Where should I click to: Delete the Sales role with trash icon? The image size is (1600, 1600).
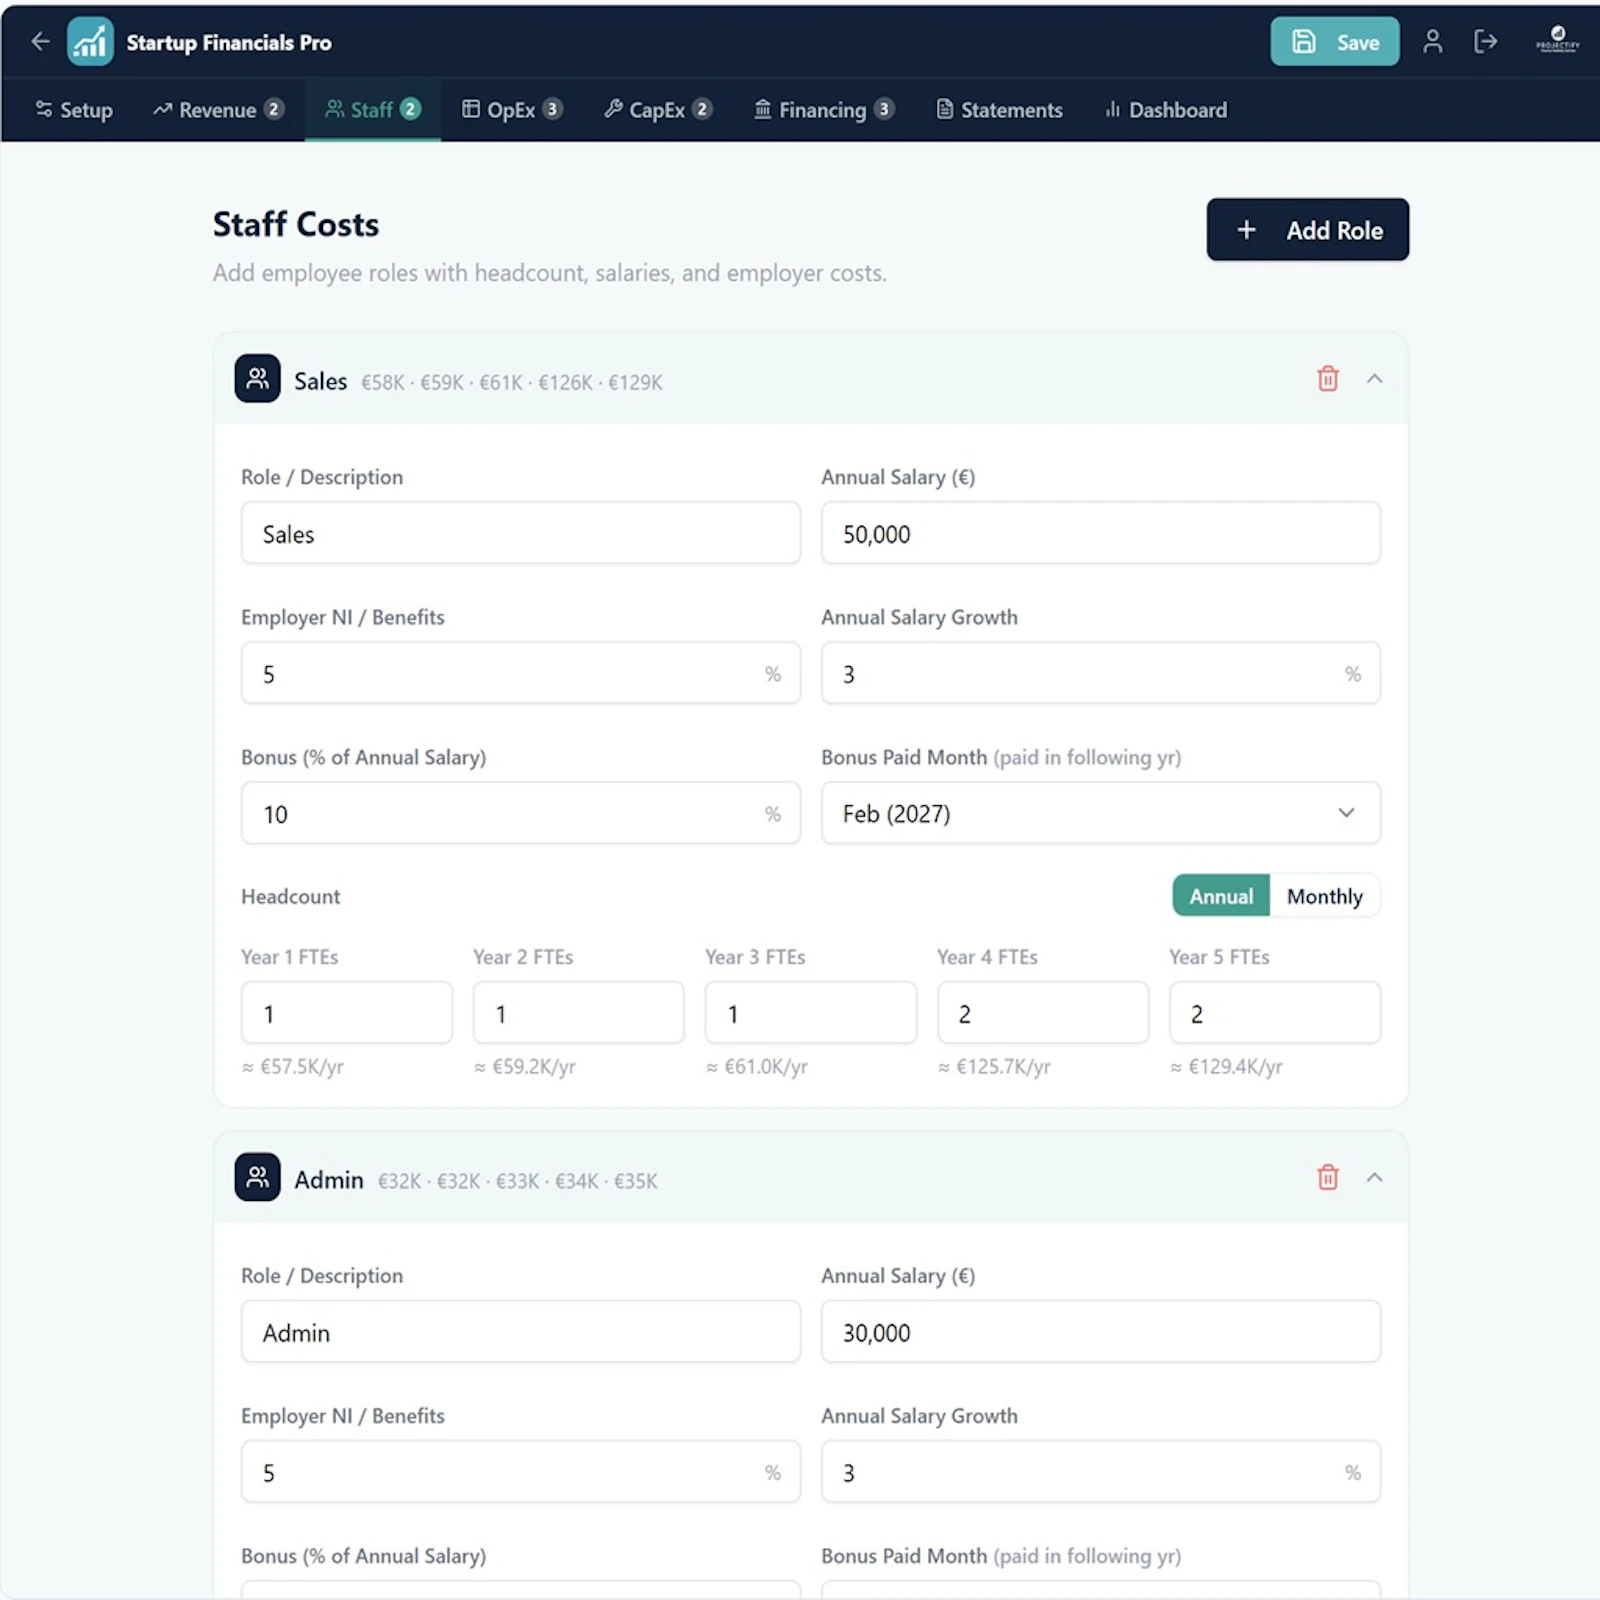[1327, 379]
